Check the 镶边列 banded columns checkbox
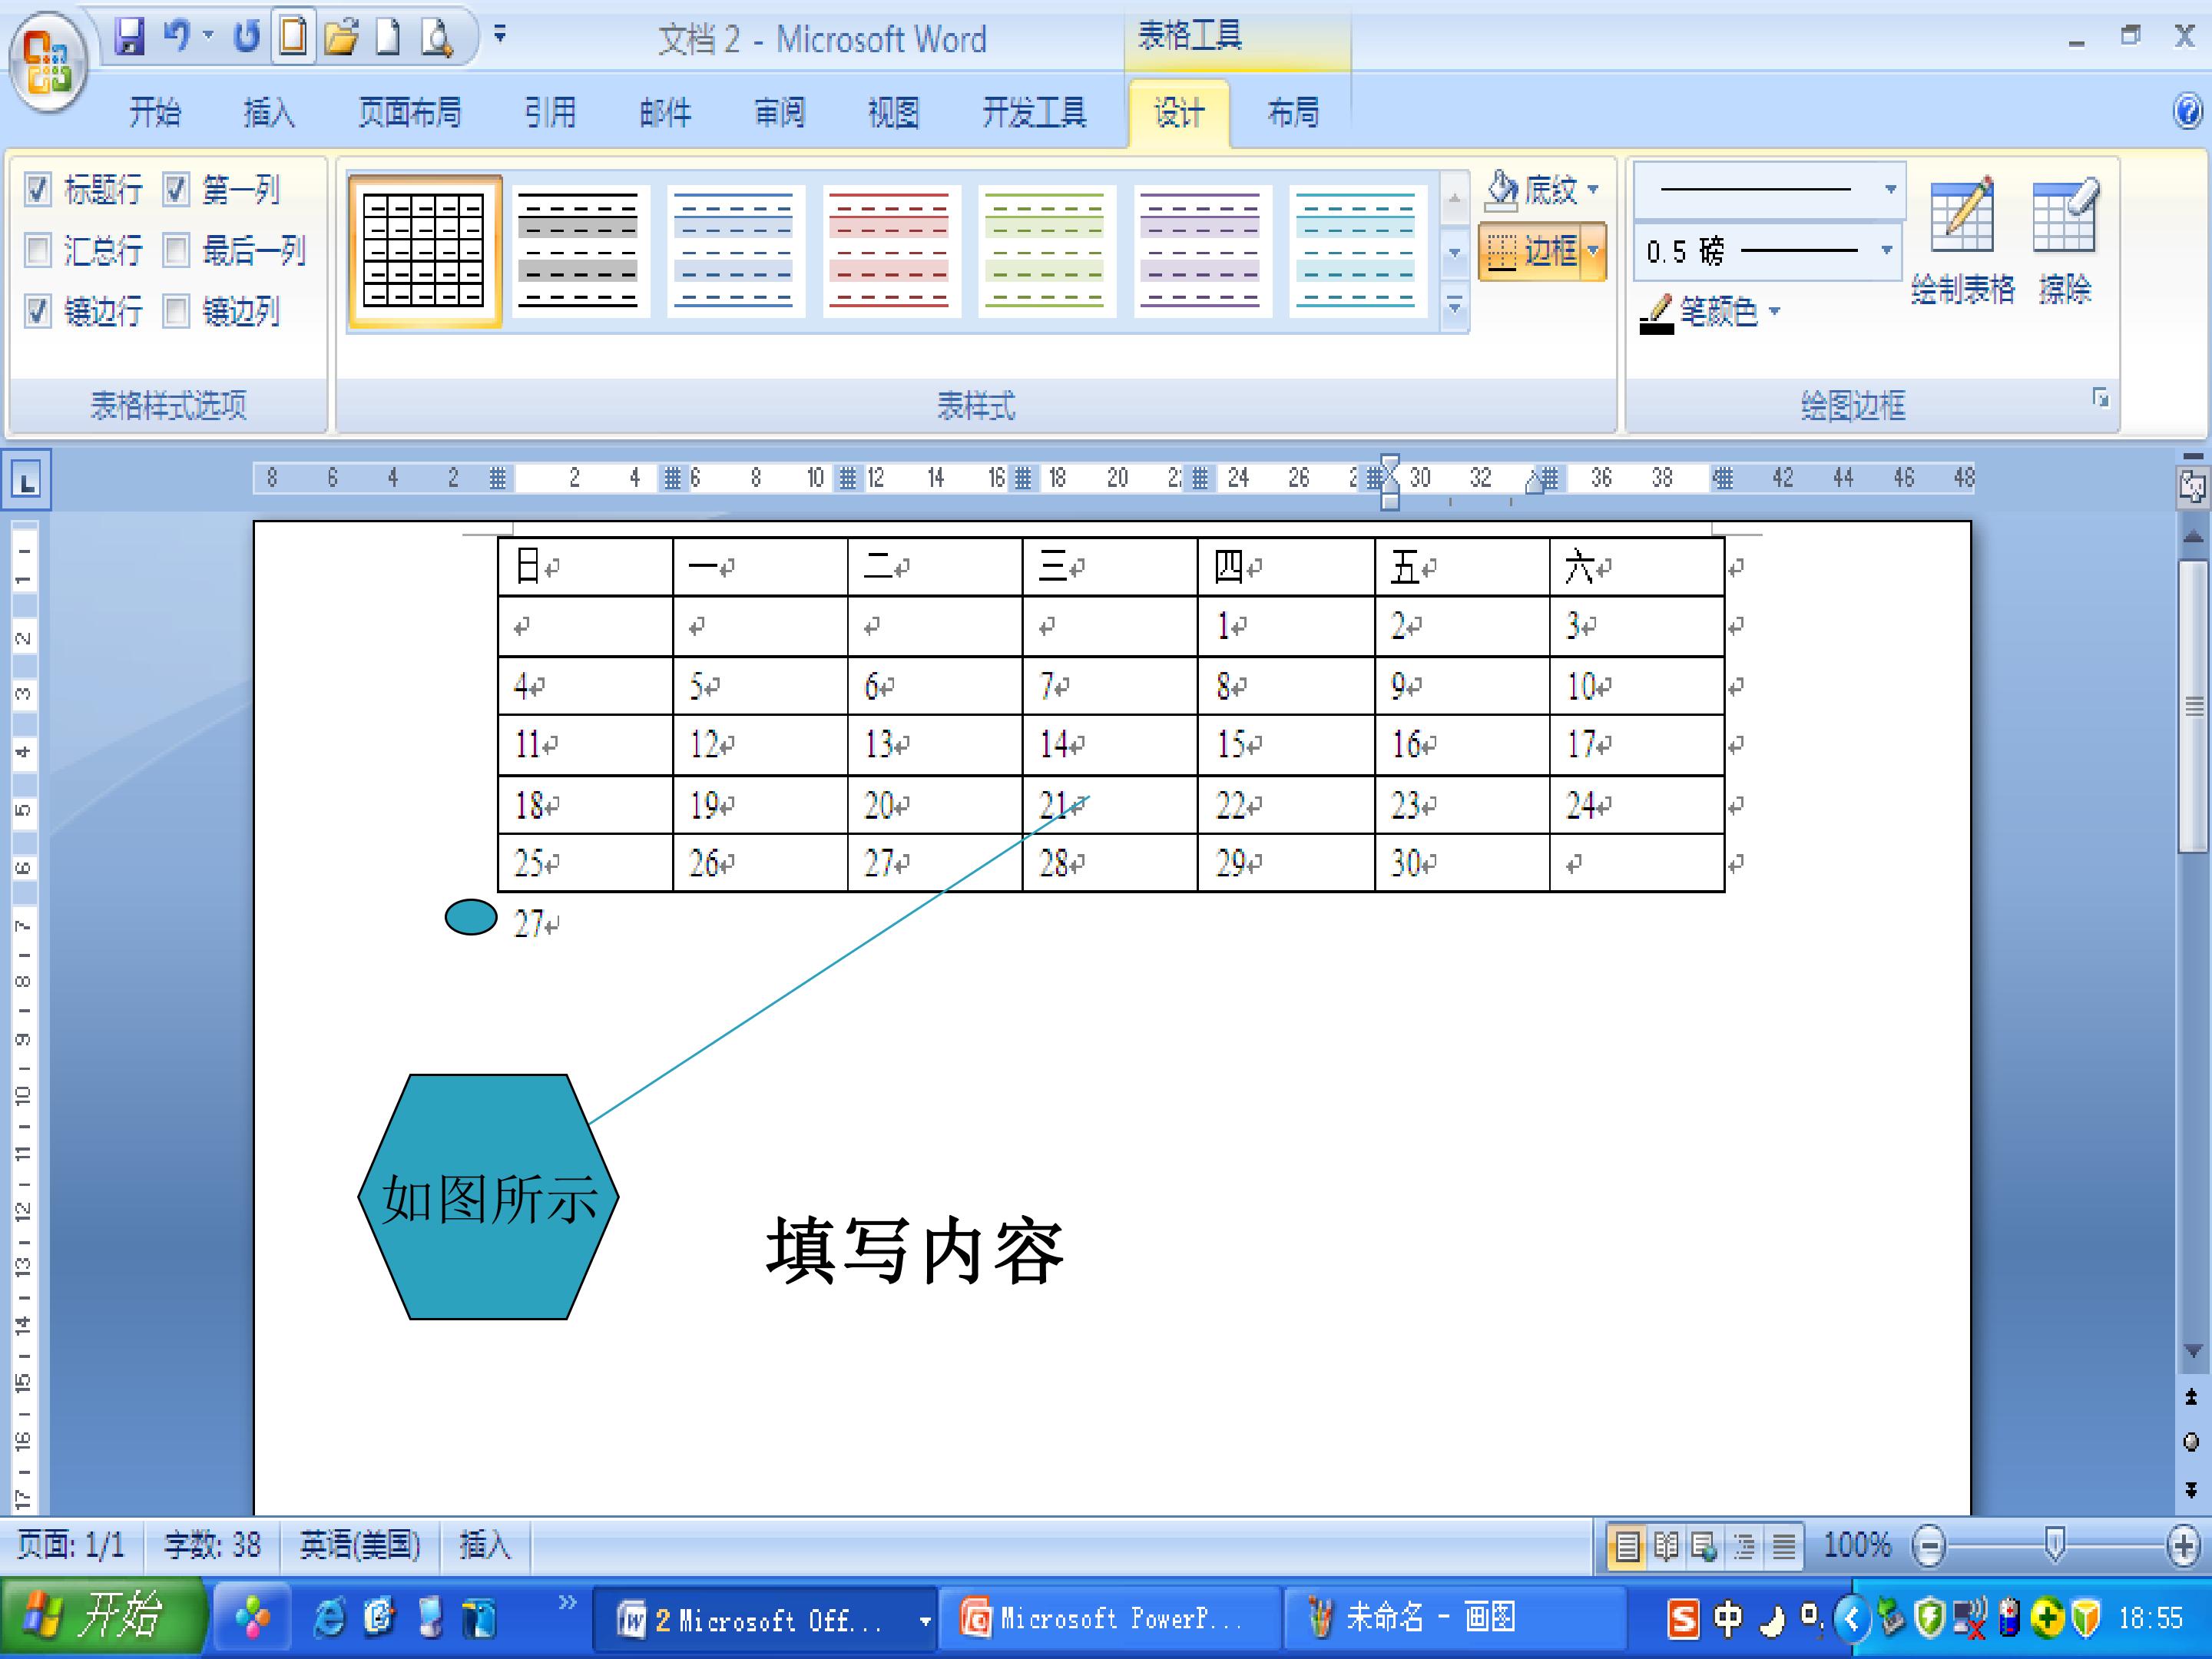Image resolution: width=2212 pixels, height=1659 pixels. (176, 311)
